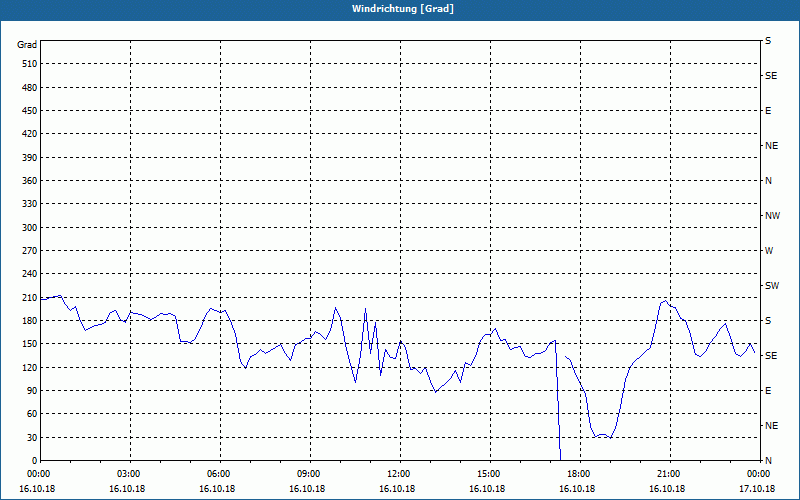Select the 450 y-axis tick label
Viewport: 800px width, 500px height.
coord(30,111)
